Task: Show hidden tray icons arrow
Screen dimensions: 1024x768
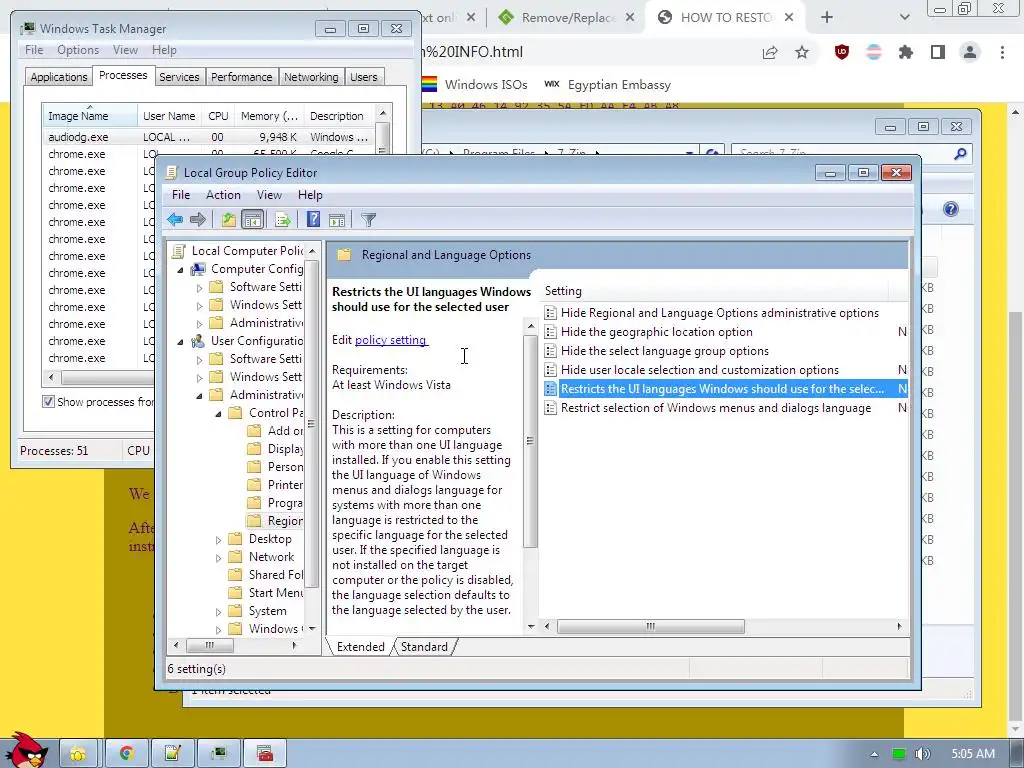Action: pos(874,754)
